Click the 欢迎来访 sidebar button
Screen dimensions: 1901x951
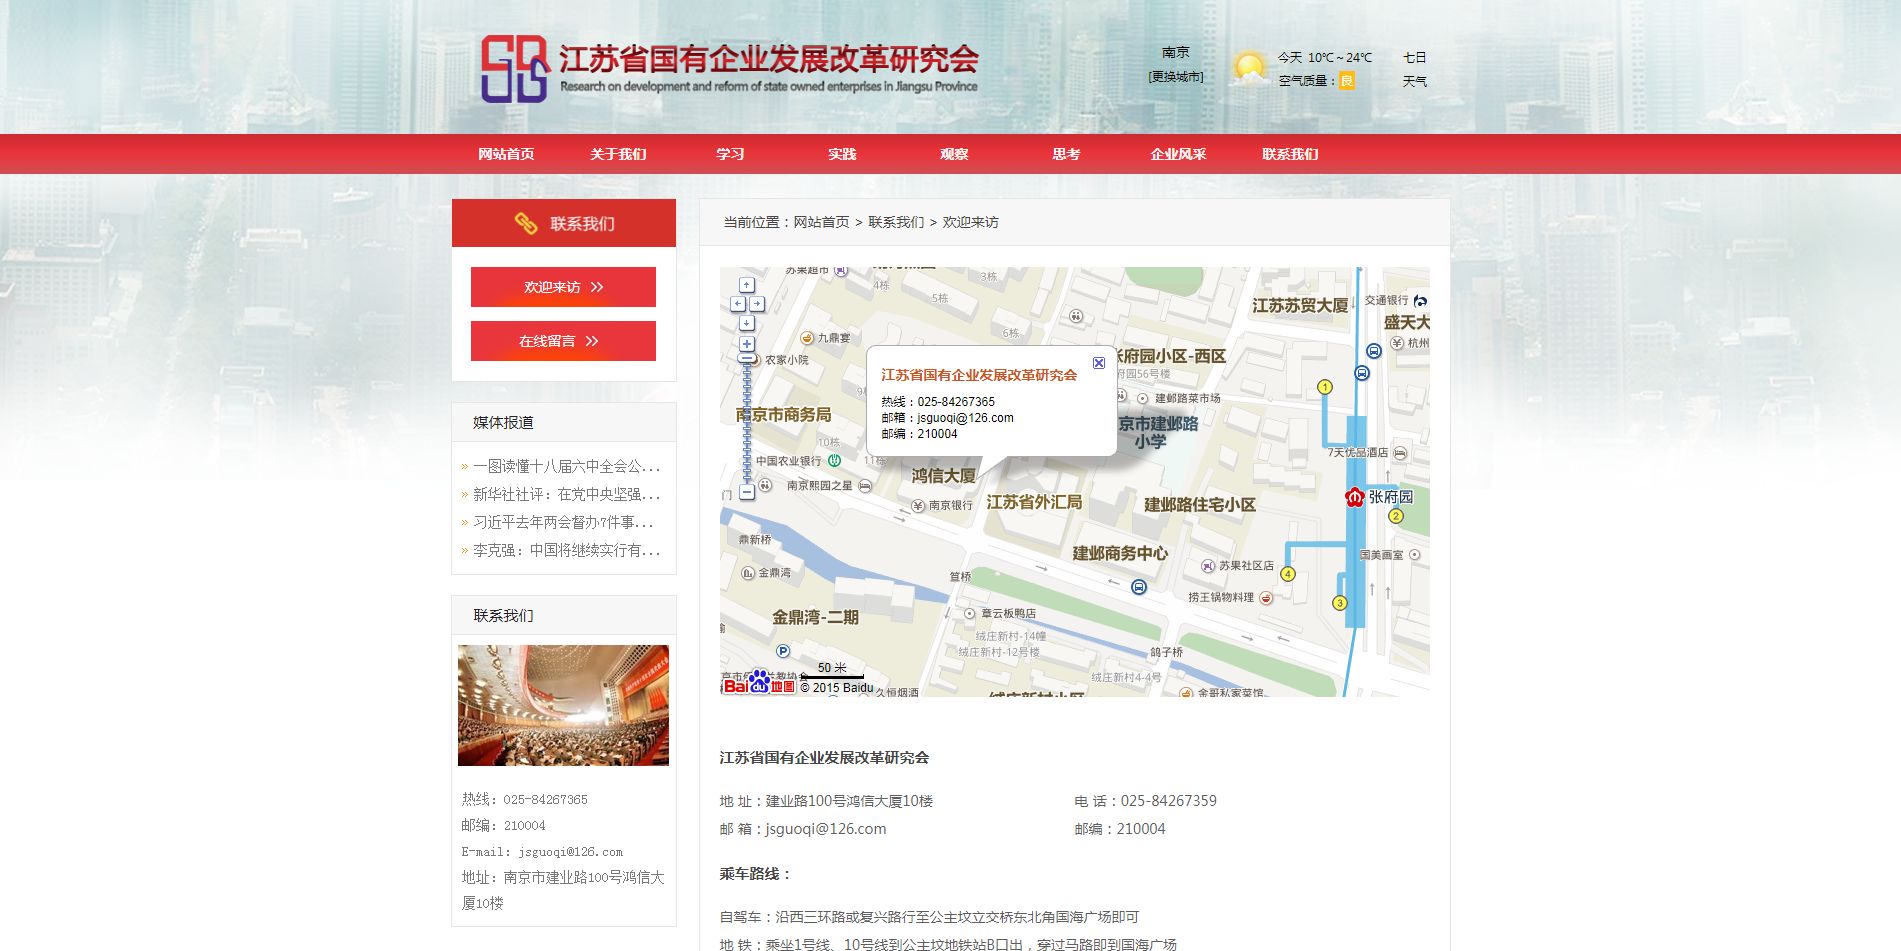(x=563, y=287)
